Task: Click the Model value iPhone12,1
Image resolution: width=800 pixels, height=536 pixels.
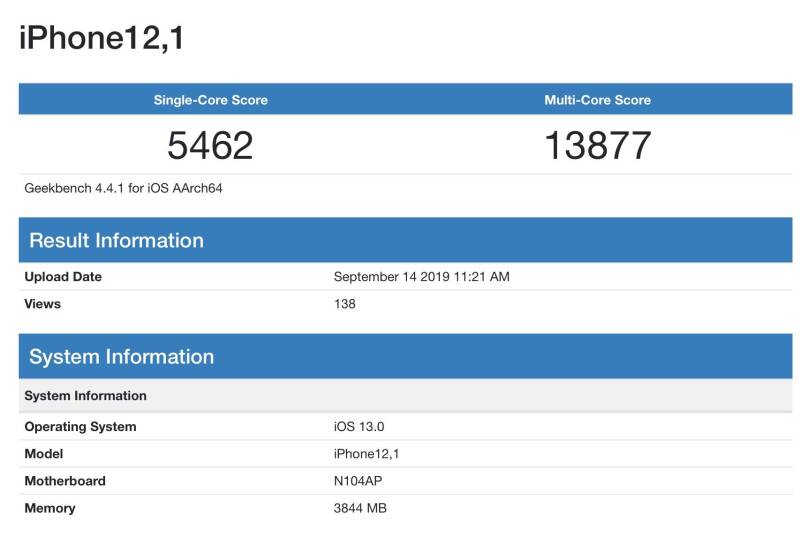Action: point(366,454)
